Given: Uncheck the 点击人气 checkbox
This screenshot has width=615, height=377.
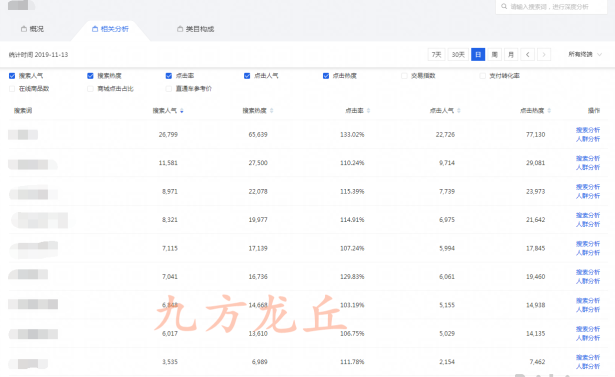Looking at the screenshot, I should (x=247, y=76).
